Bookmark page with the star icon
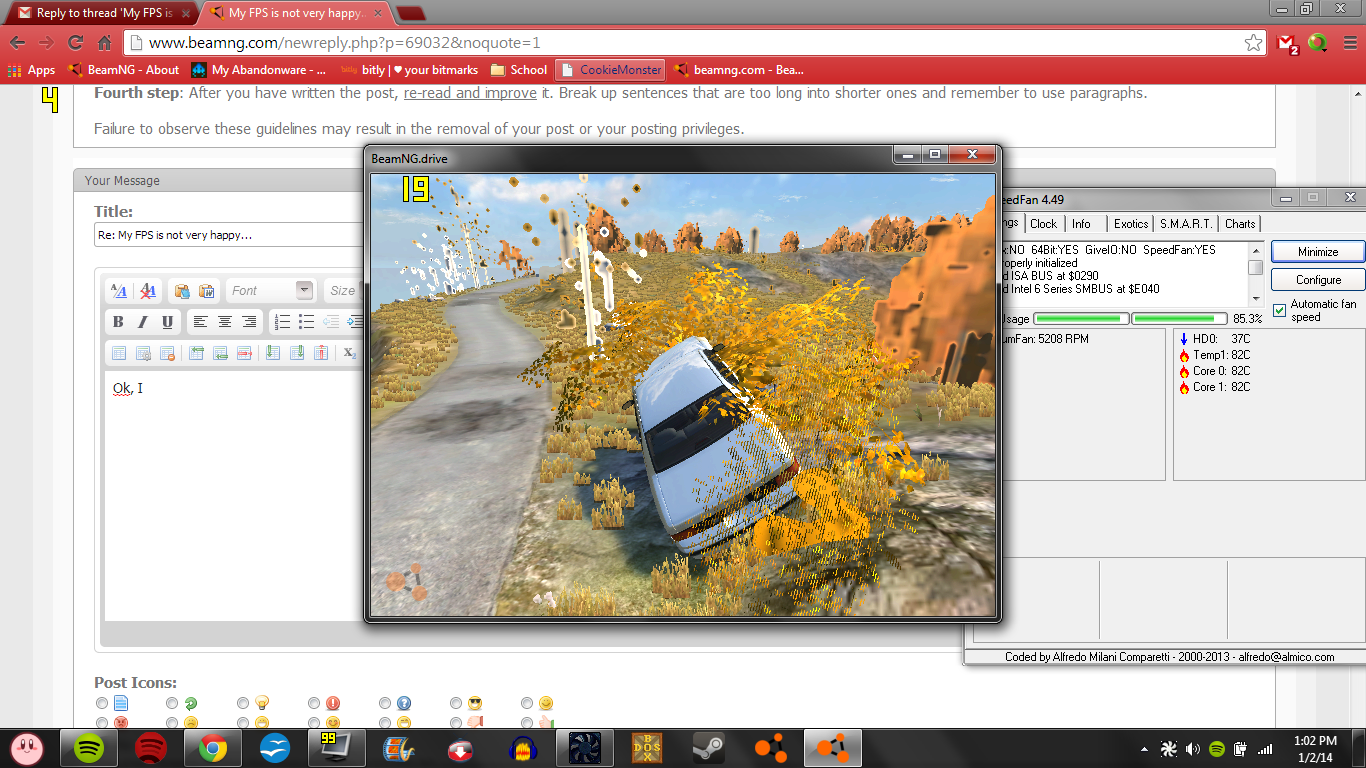The height and width of the screenshot is (768, 1366). 1253,43
